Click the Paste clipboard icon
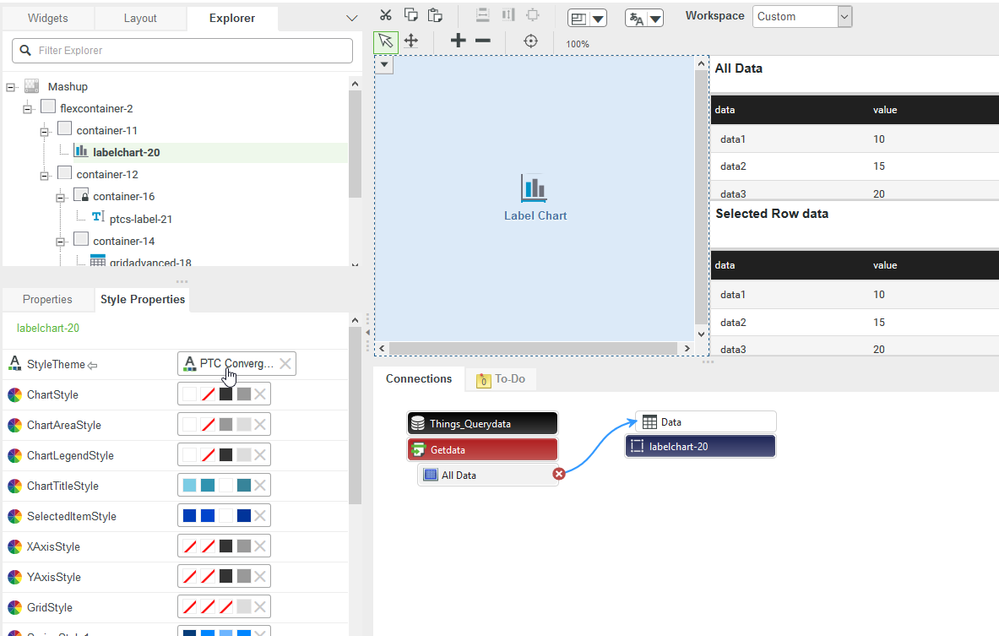The image size is (999, 636). point(435,15)
